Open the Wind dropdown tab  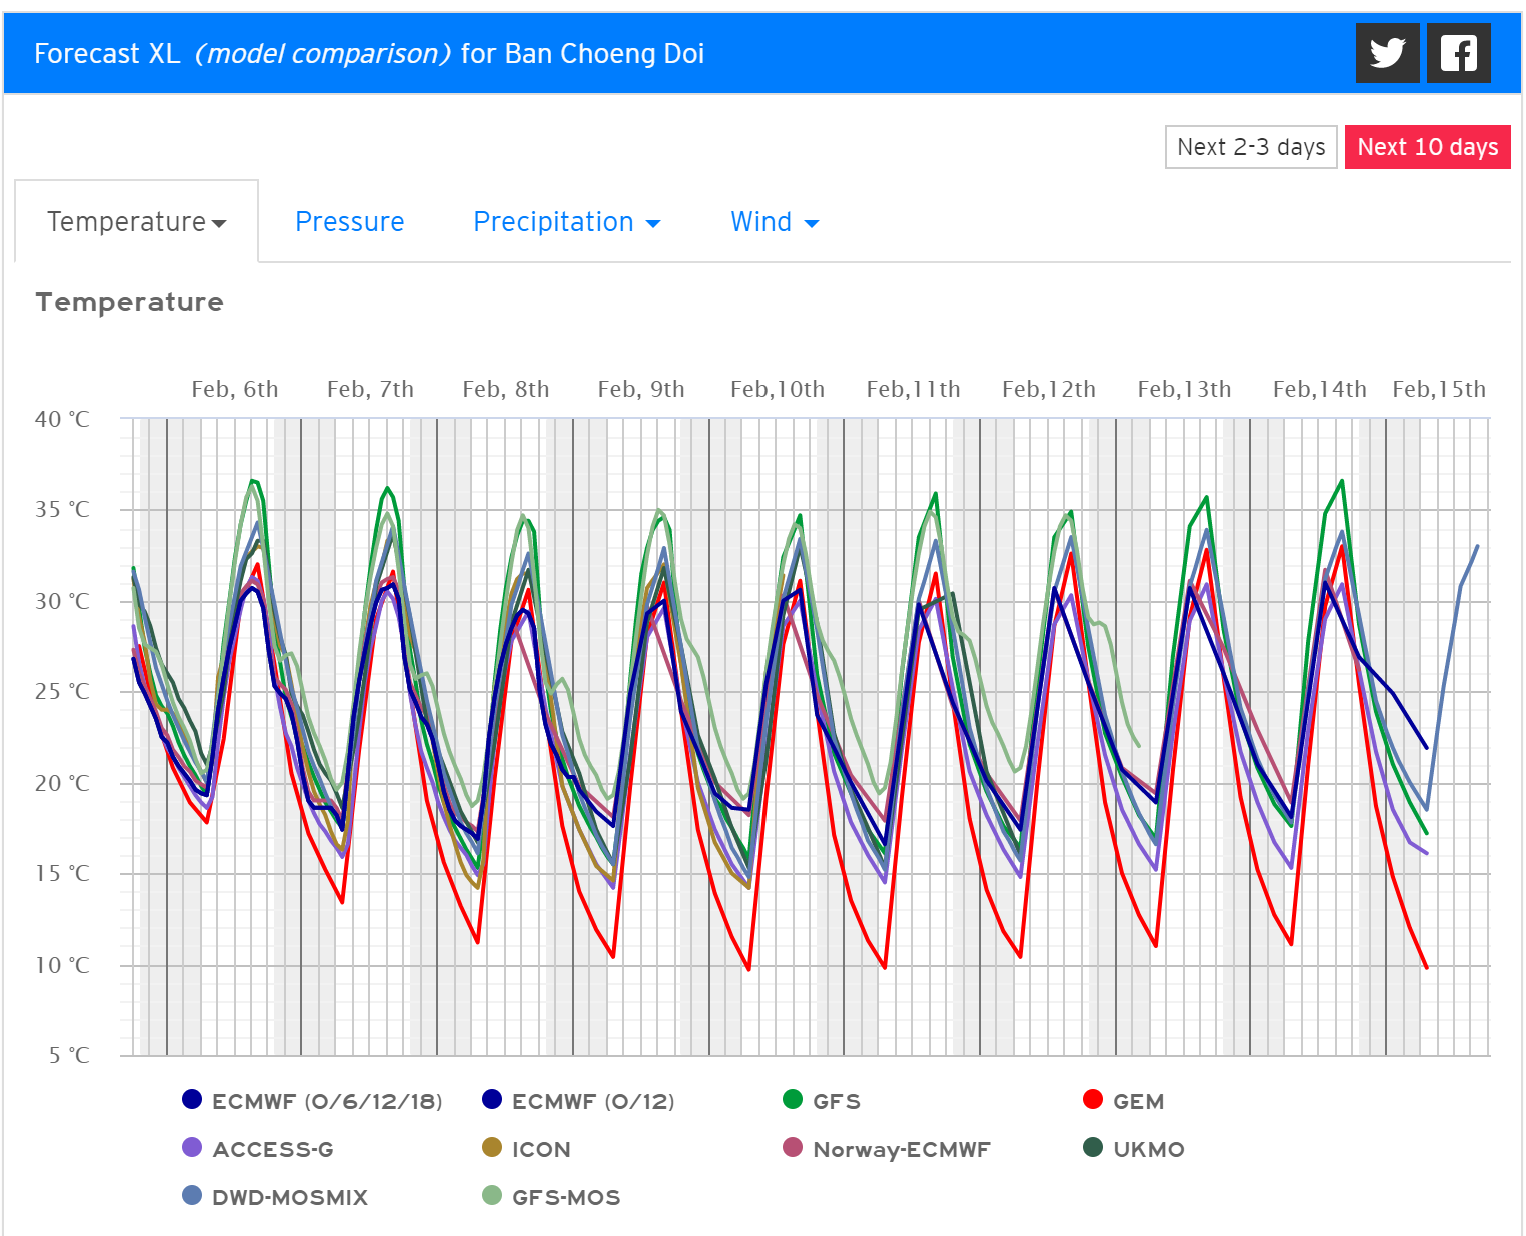[774, 222]
